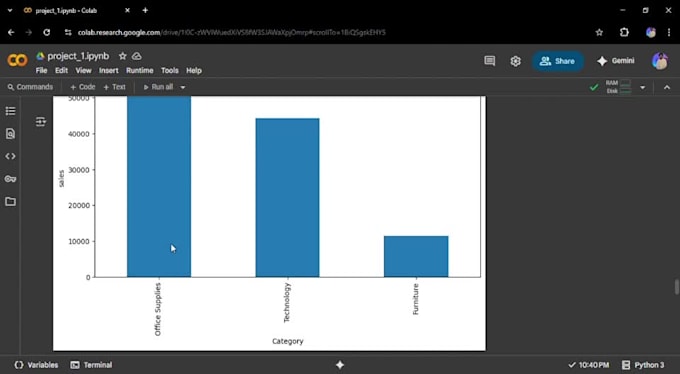The image size is (680, 374).
Task: Click the Colab CO logo
Action: pos(17,61)
